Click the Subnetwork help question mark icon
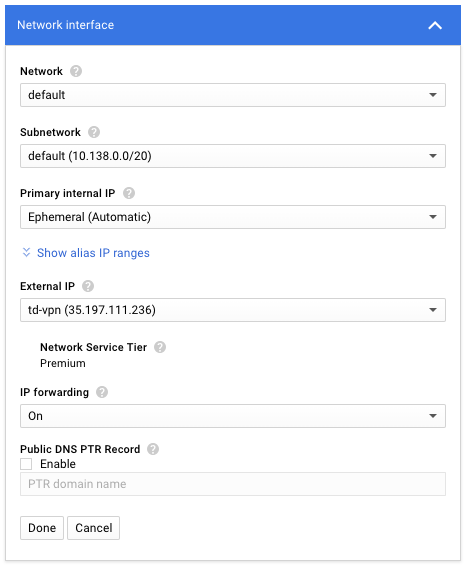 coord(94,132)
